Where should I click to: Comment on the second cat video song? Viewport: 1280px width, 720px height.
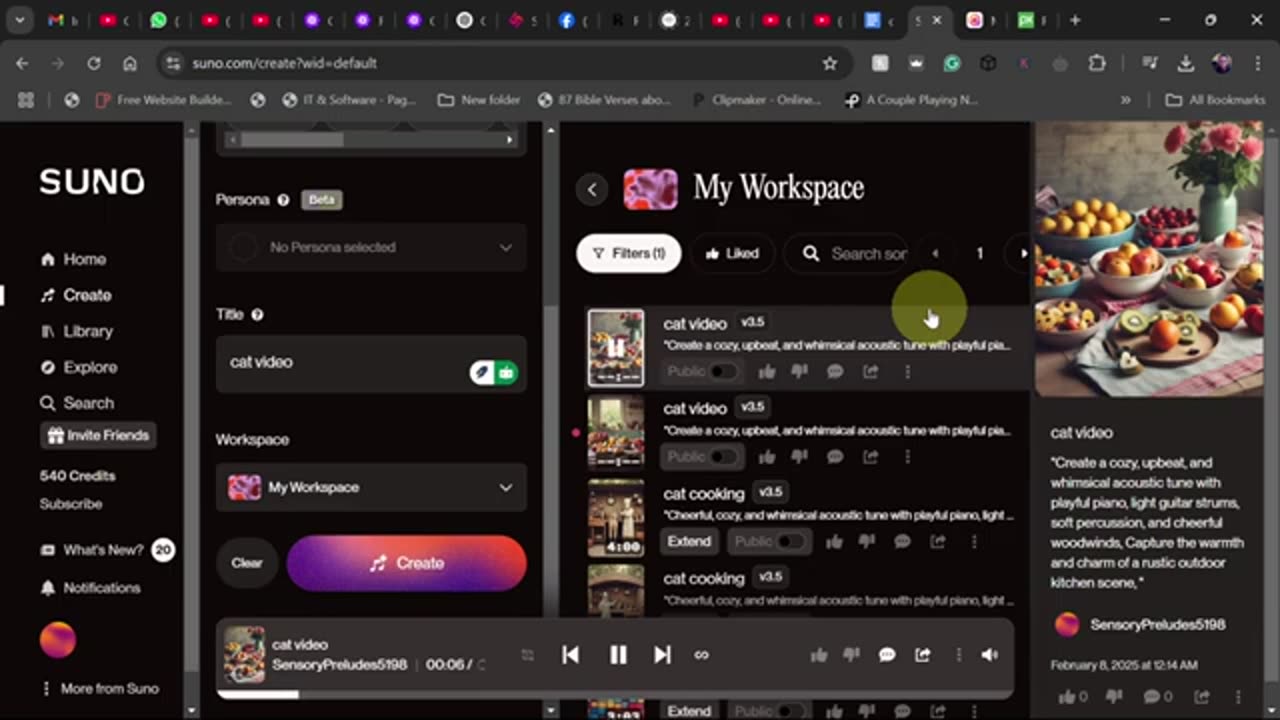(x=835, y=457)
